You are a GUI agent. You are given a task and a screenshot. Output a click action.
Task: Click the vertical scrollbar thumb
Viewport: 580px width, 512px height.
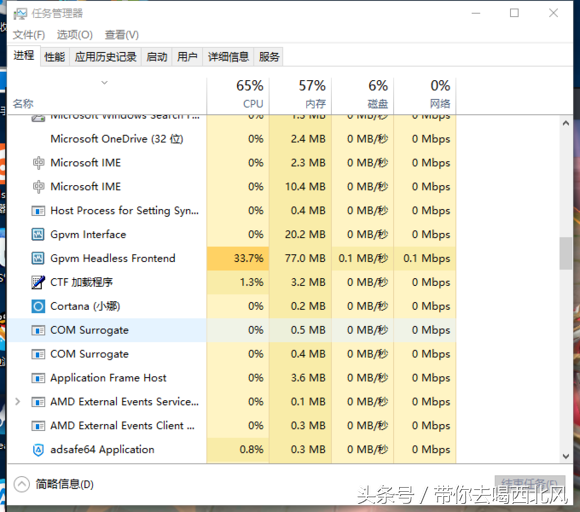coord(566,253)
